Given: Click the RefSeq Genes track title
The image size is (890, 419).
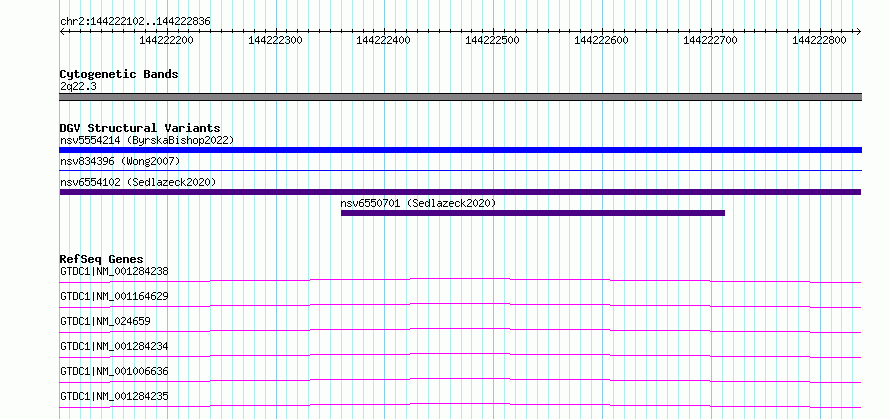Looking at the screenshot, I should coord(102,259).
